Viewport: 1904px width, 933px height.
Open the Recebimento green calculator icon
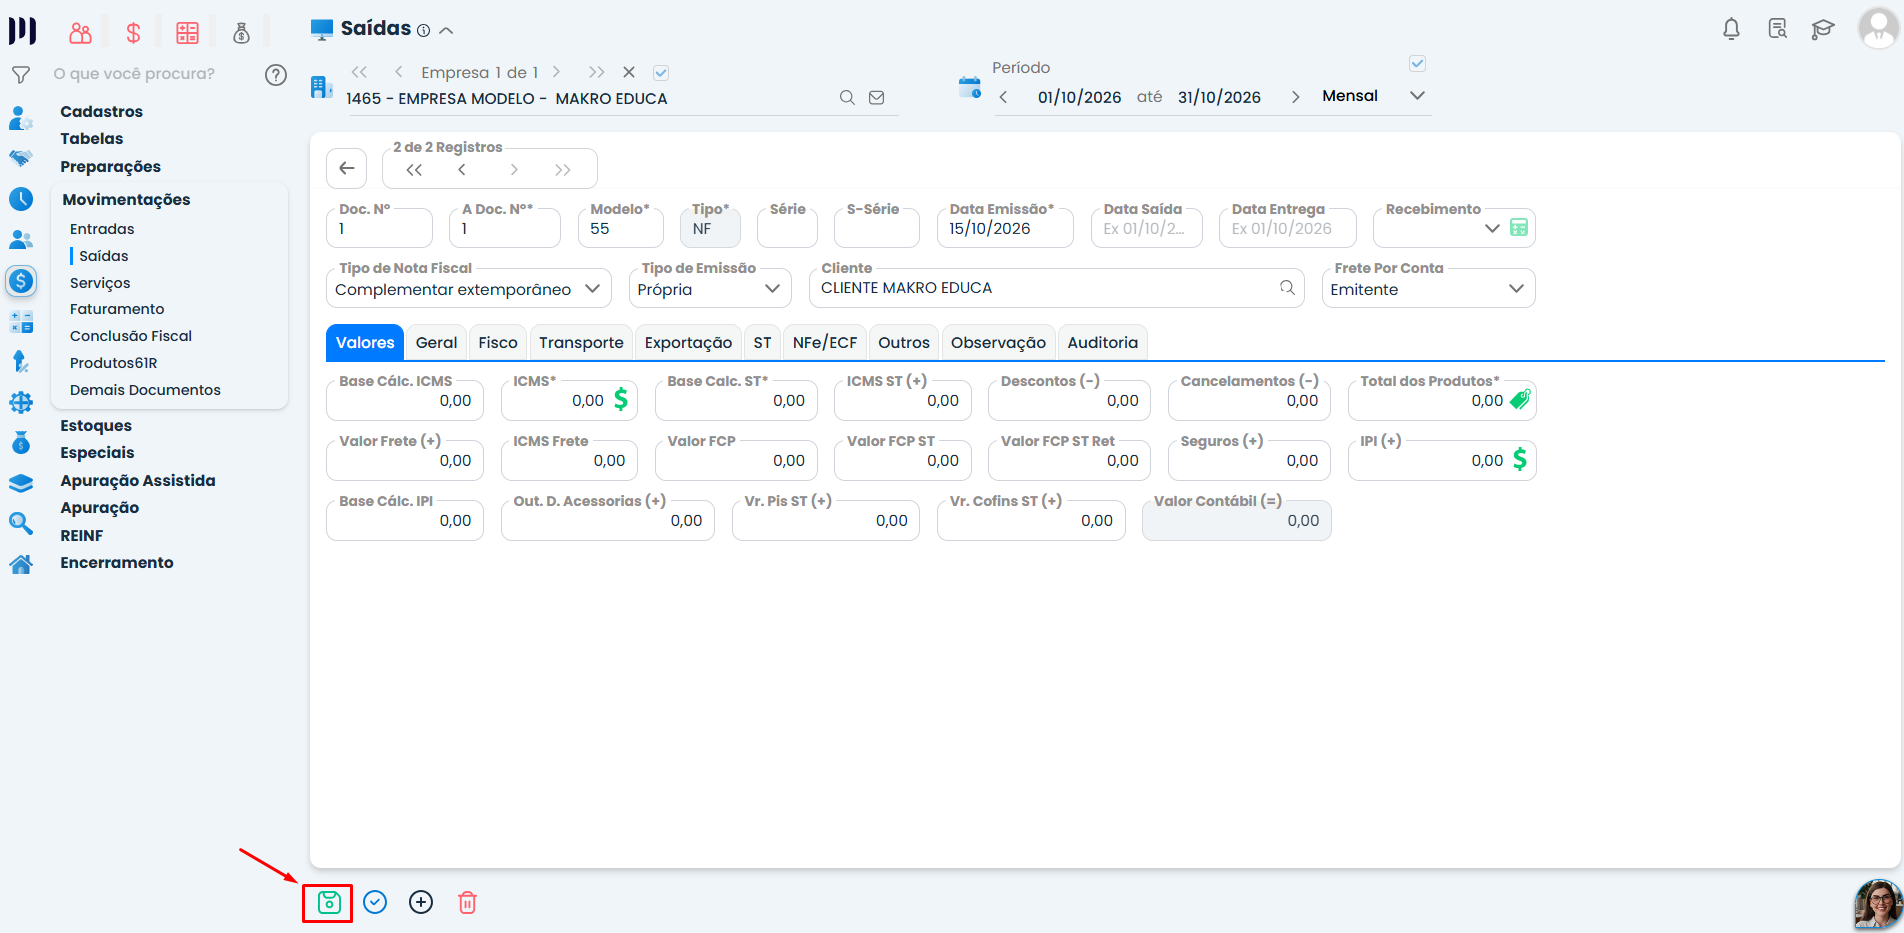(1519, 228)
